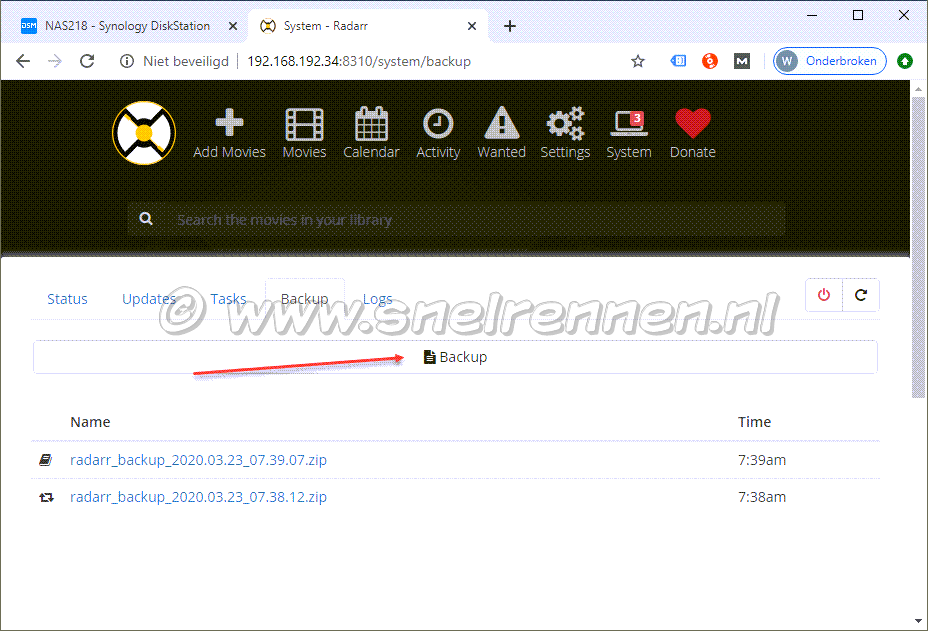
Task: Open the dark M extension icon
Action: (742, 60)
